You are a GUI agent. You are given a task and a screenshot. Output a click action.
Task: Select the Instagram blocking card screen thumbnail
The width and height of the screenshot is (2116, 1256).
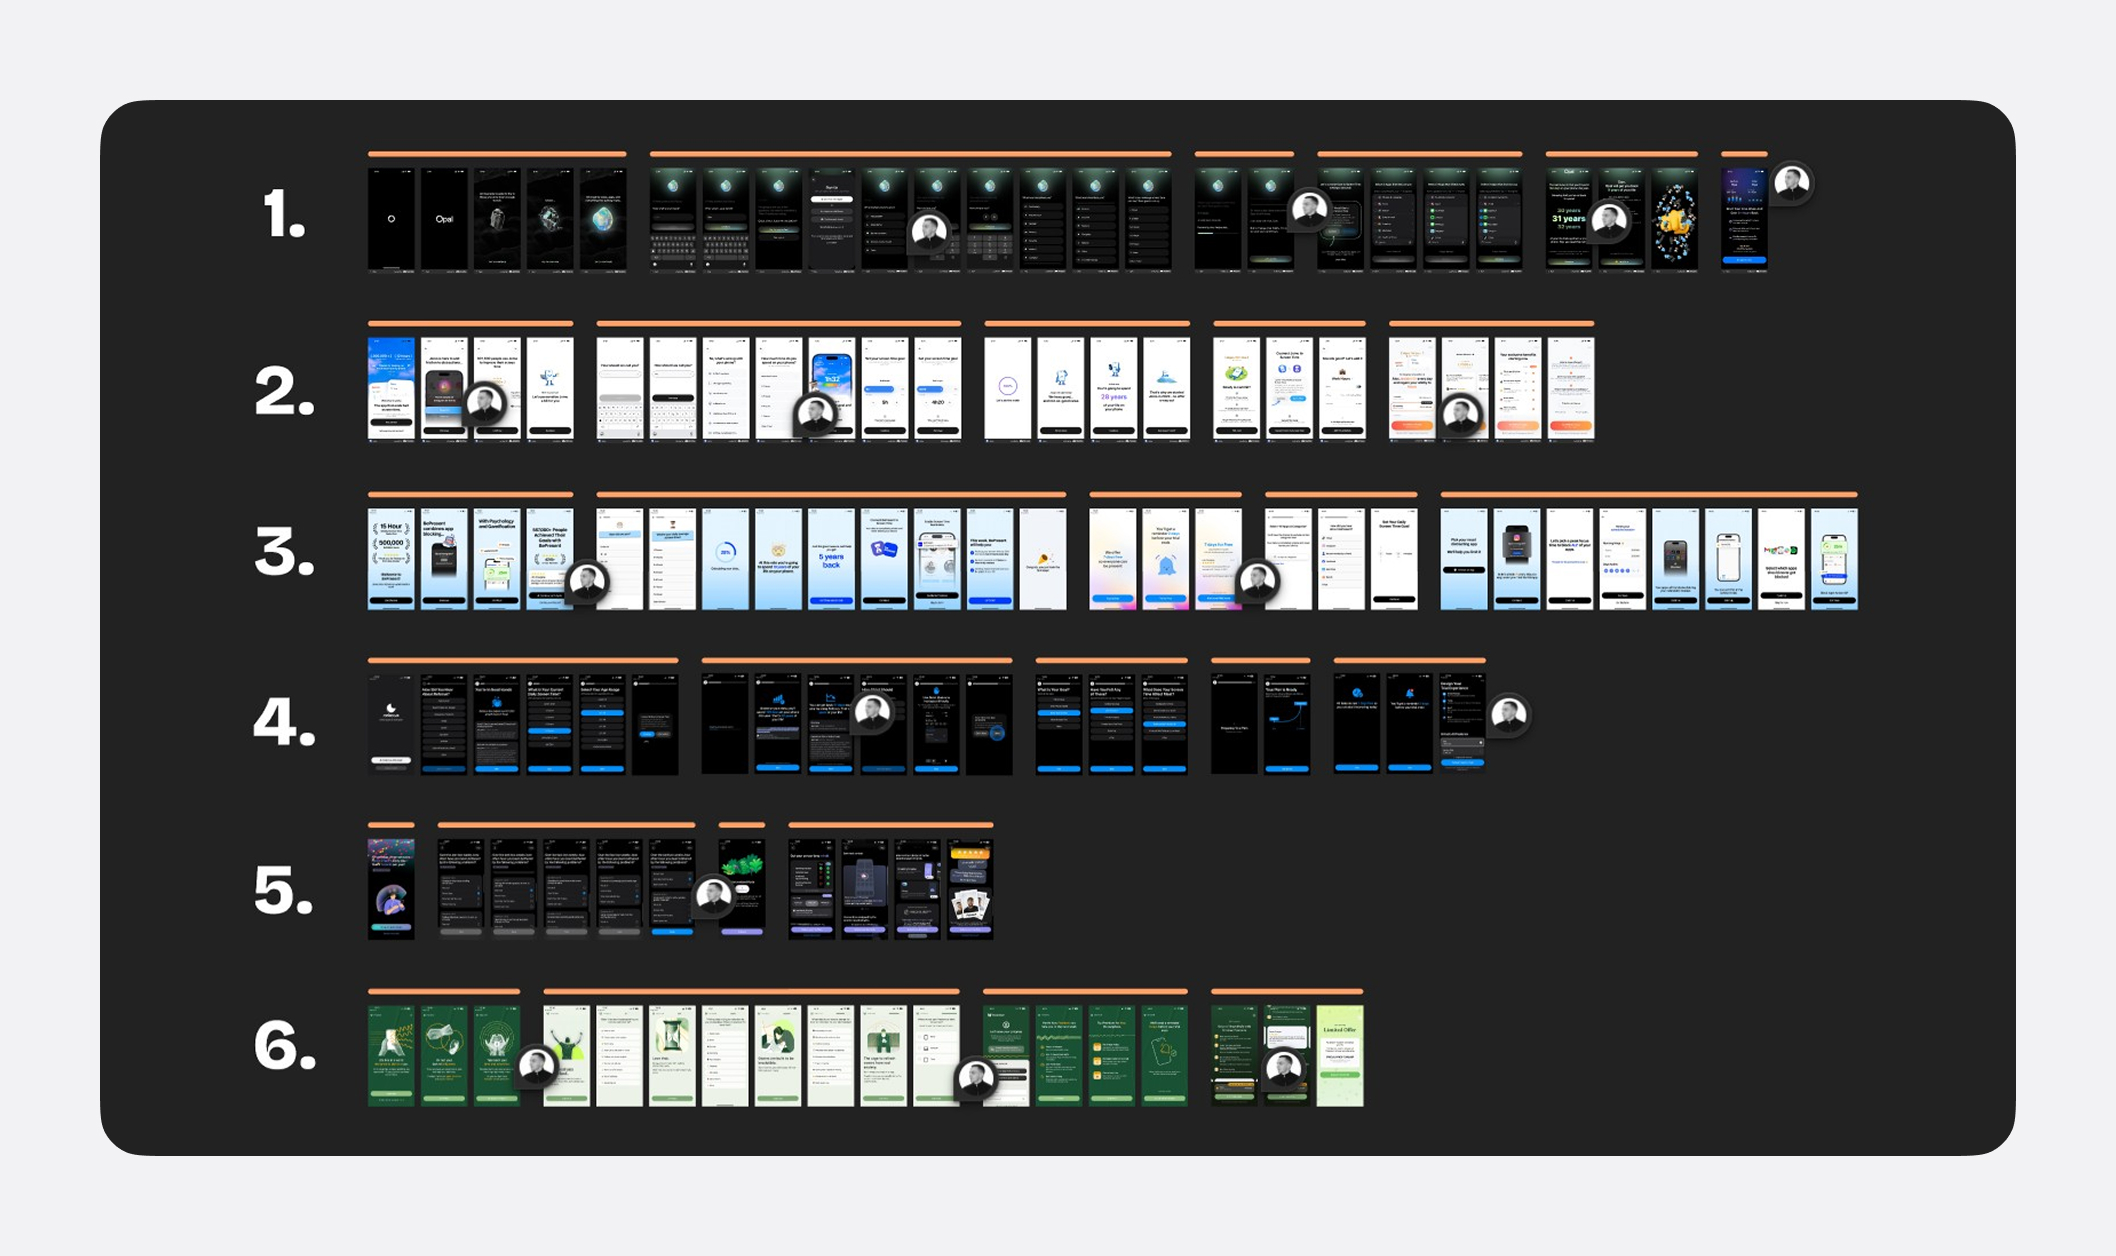point(1517,559)
